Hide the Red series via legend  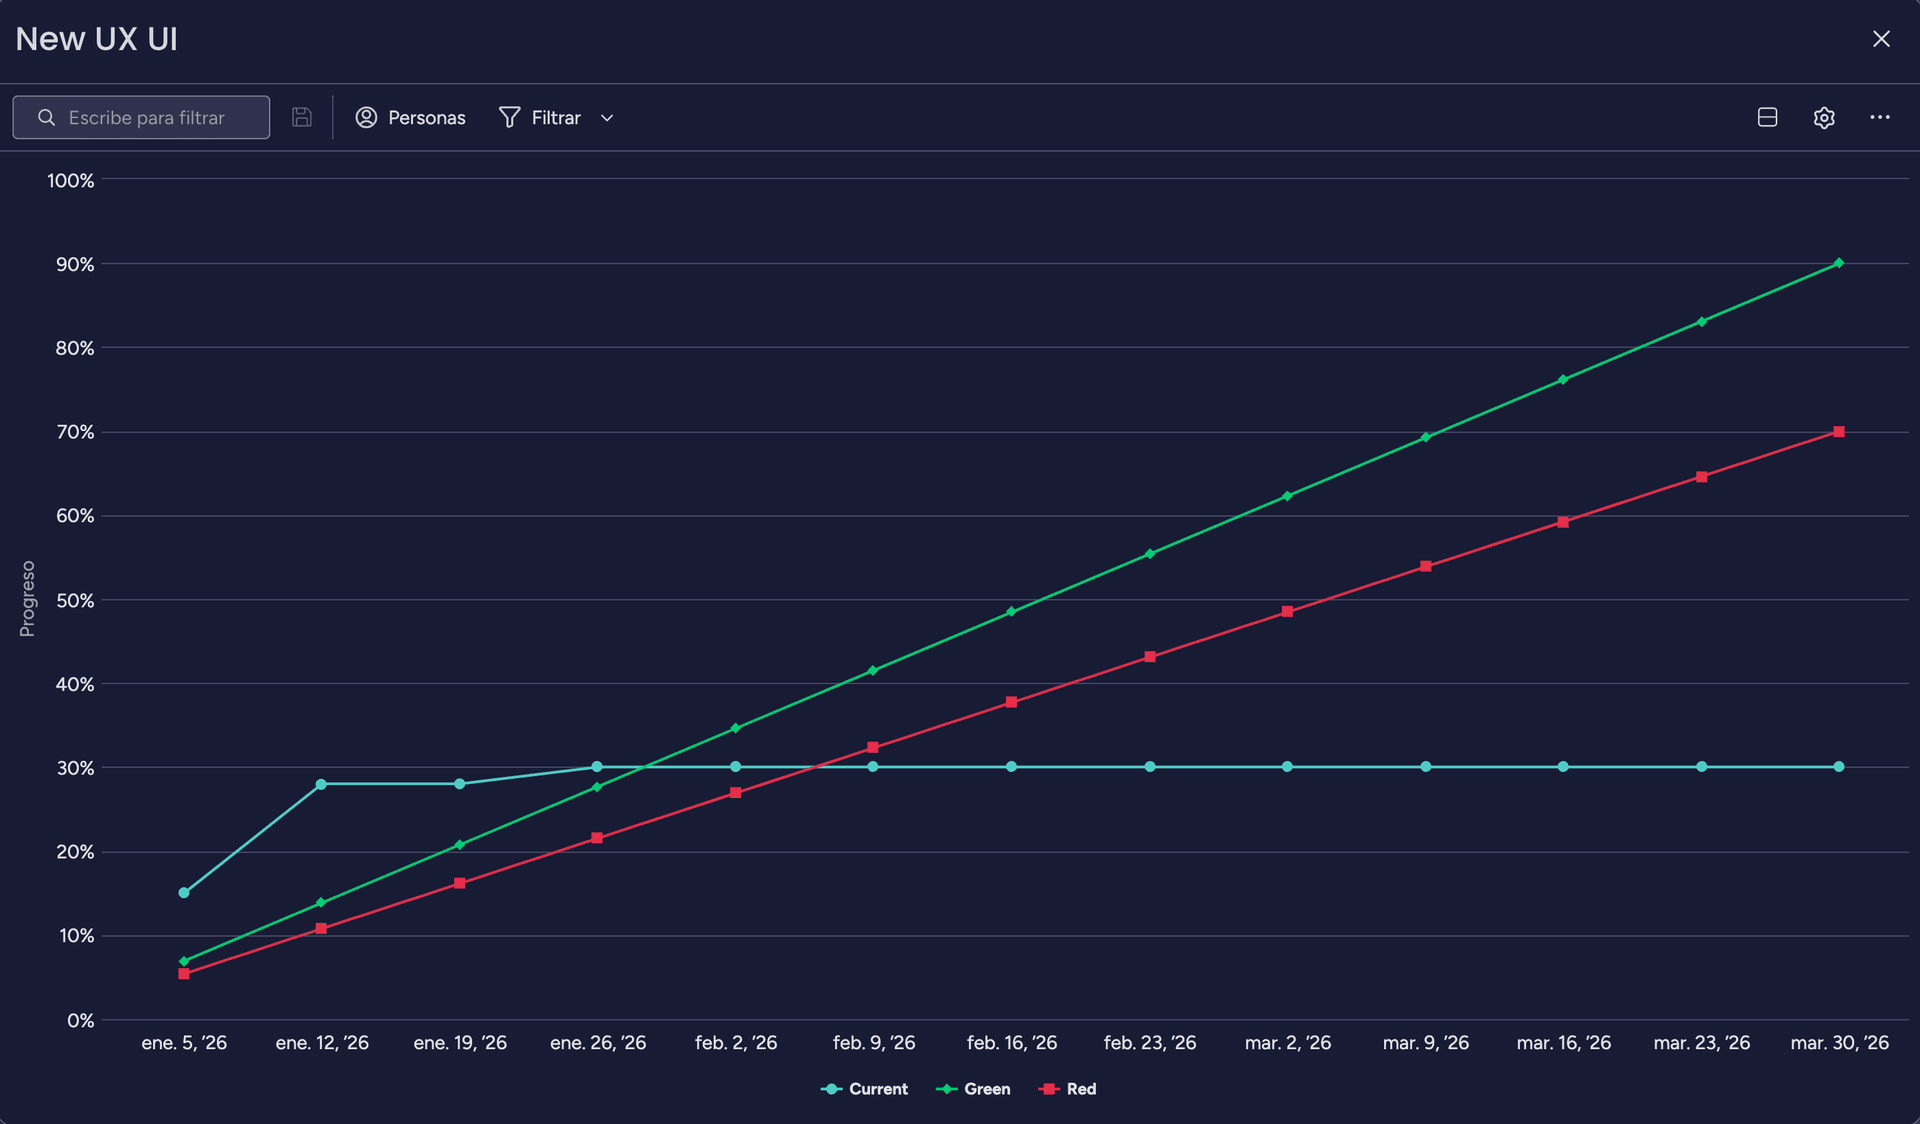click(1068, 1089)
